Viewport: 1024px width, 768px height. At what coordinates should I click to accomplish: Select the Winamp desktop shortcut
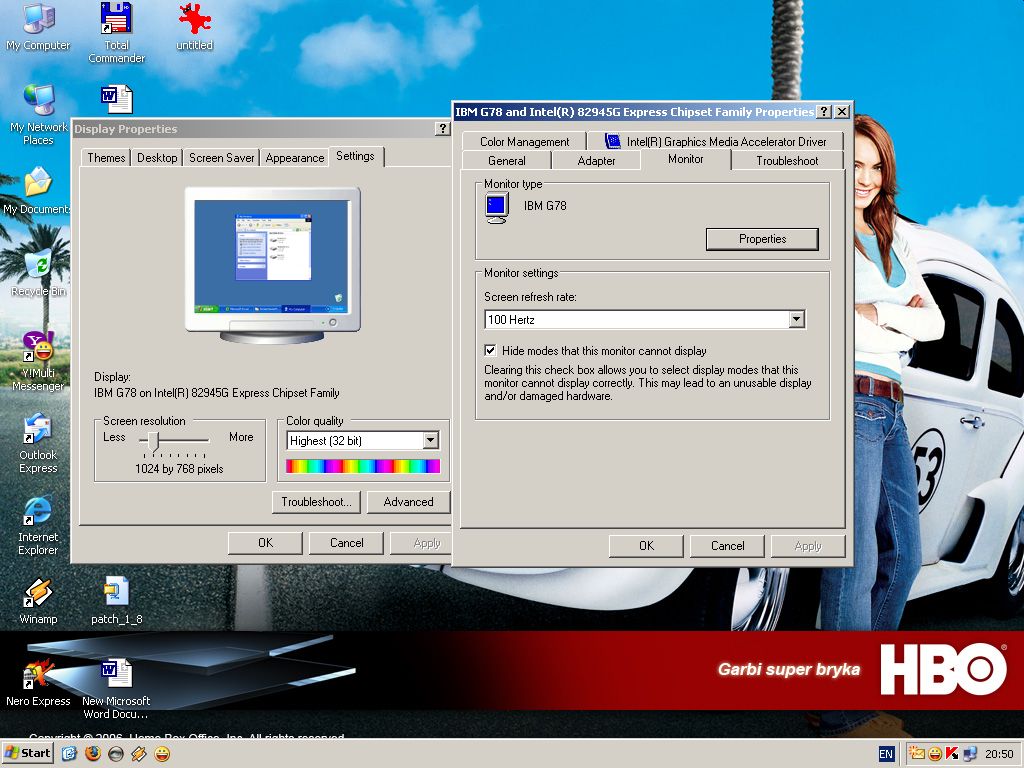pyautogui.click(x=38, y=601)
